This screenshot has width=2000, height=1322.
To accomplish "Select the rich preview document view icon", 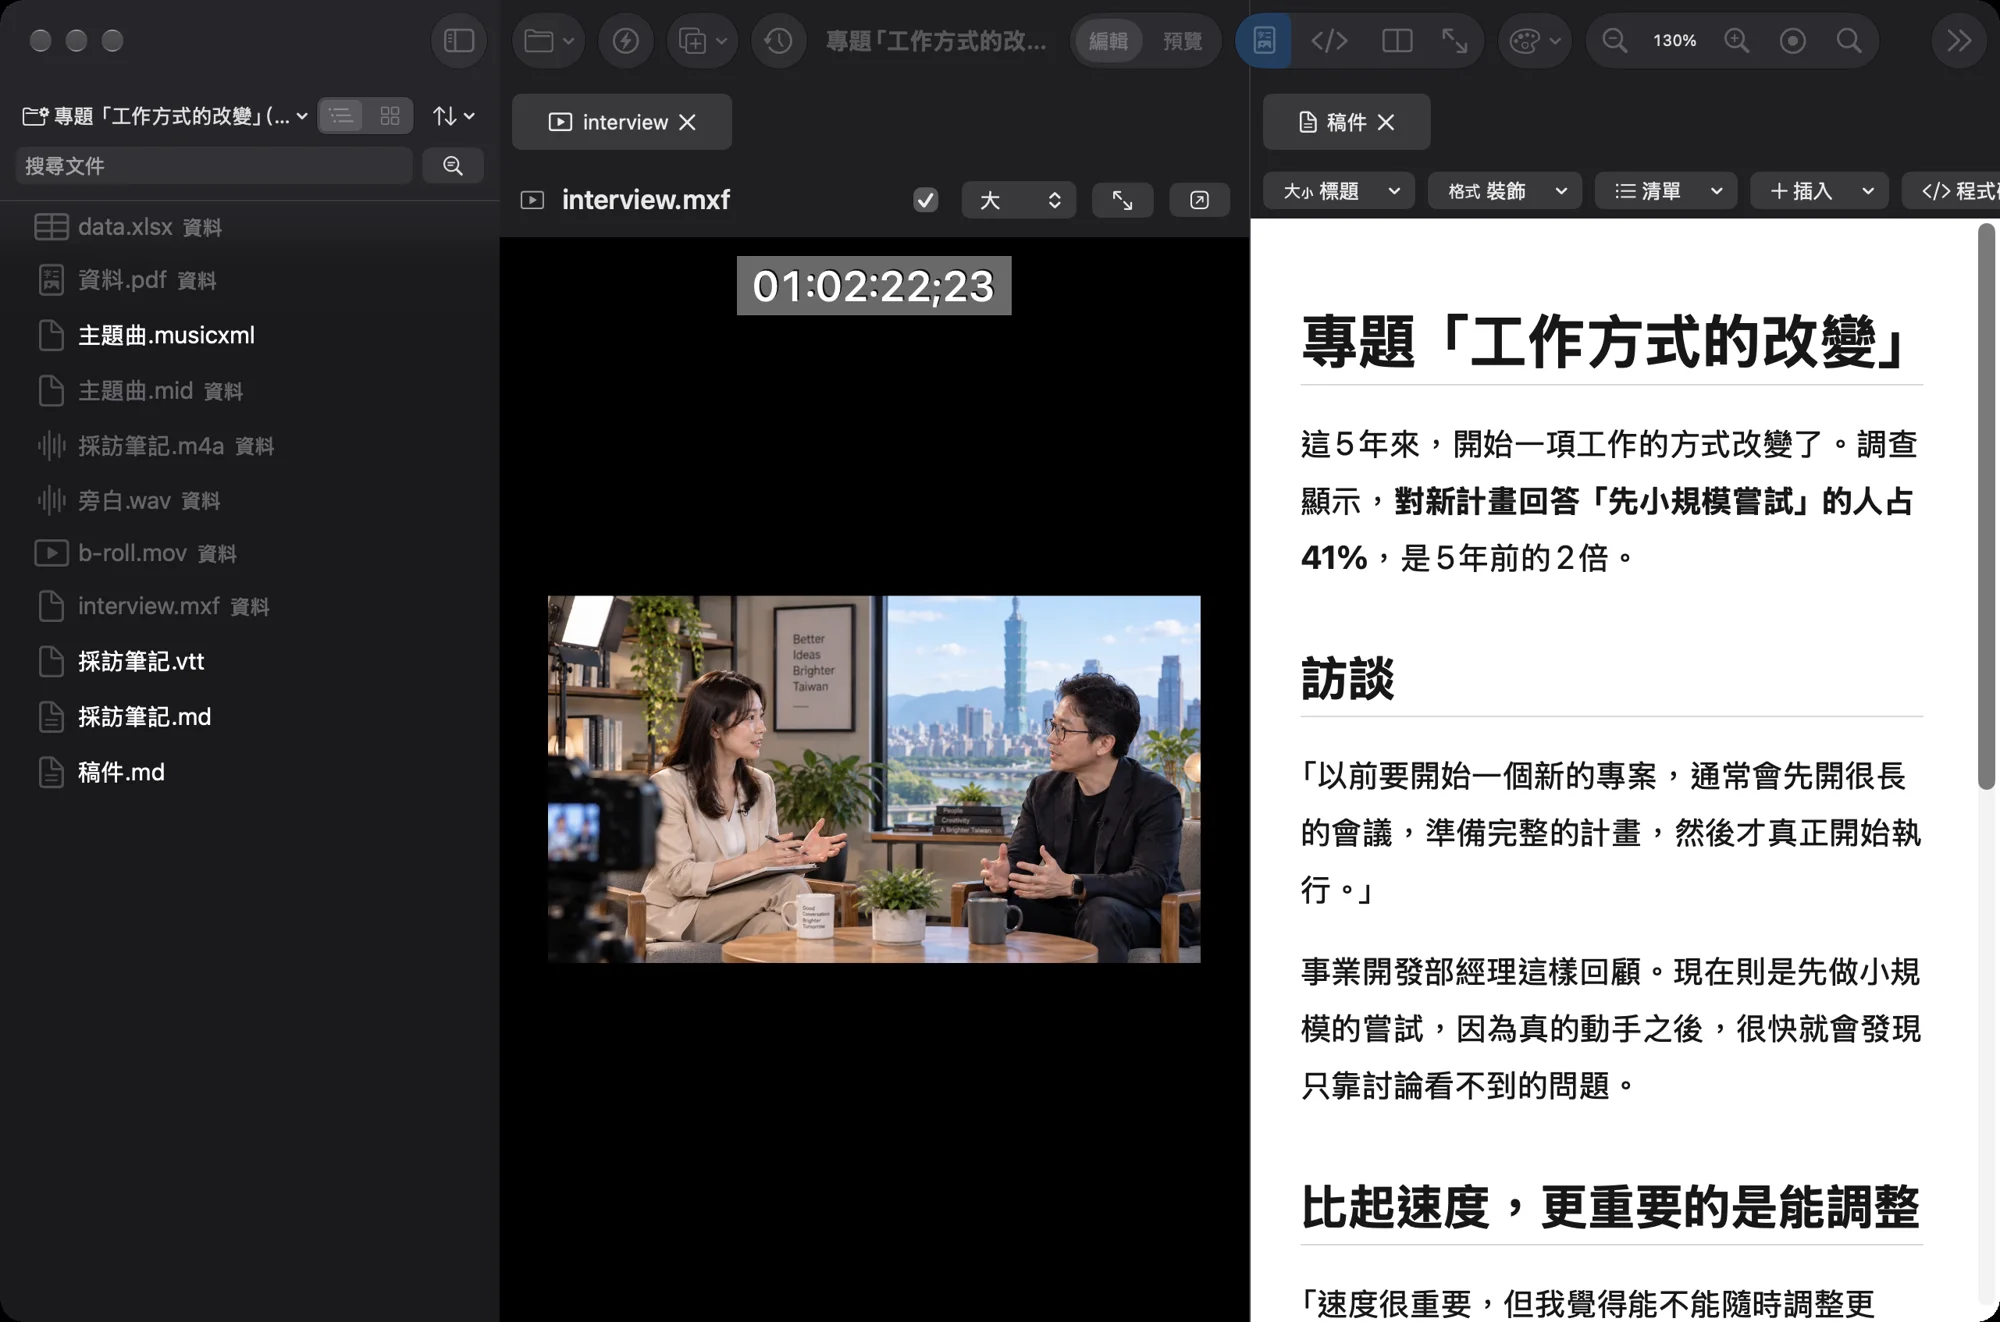I will point(1264,41).
